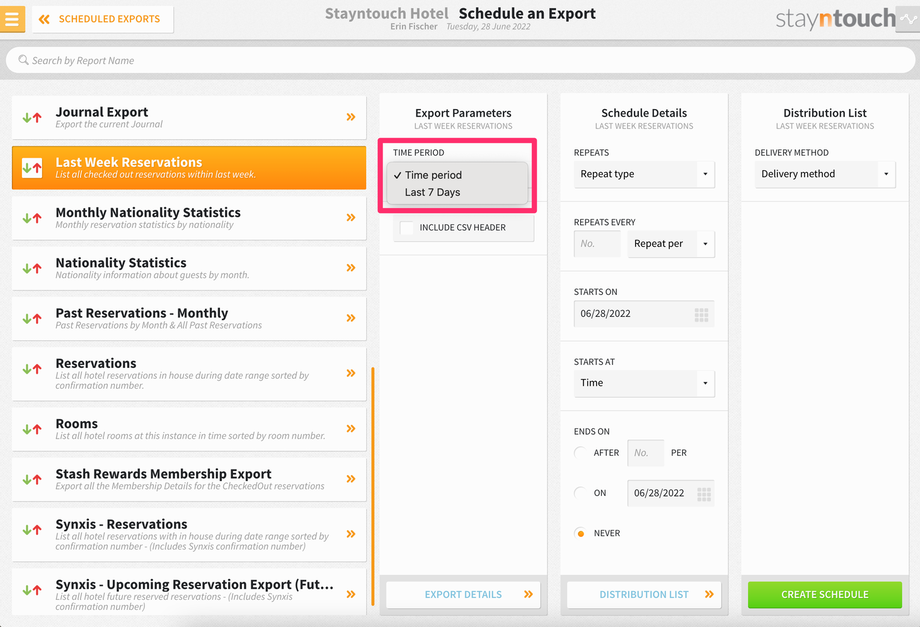The image size is (920, 627).
Task: Select Past Reservations - Monthly title
Action: (141, 313)
